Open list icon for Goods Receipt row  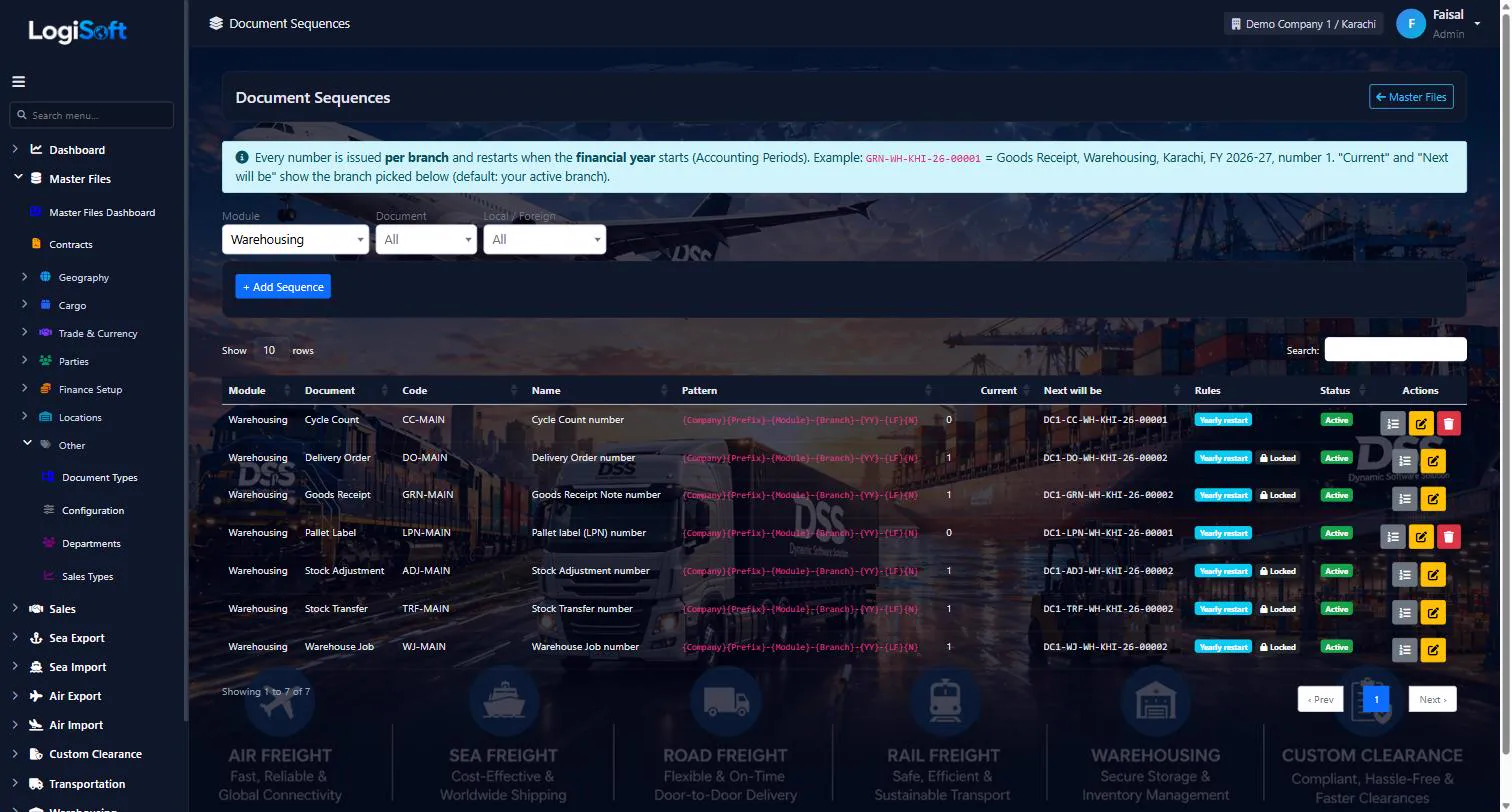(1405, 499)
